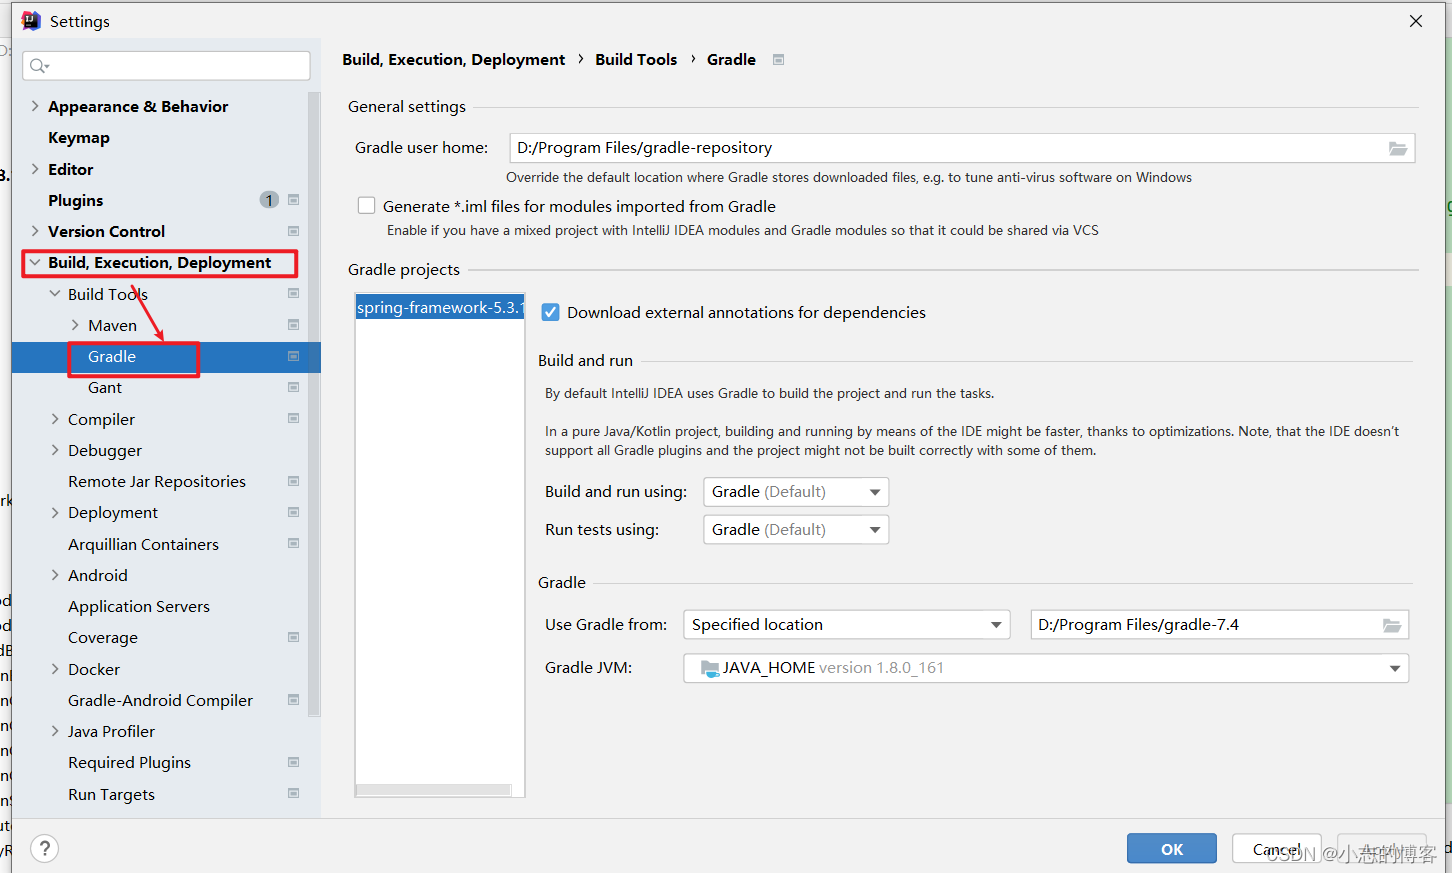Click the JAVA_HOME folder icon in the Gradle JVM field
Viewport: 1452px width, 873px height.
(x=710, y=668)
